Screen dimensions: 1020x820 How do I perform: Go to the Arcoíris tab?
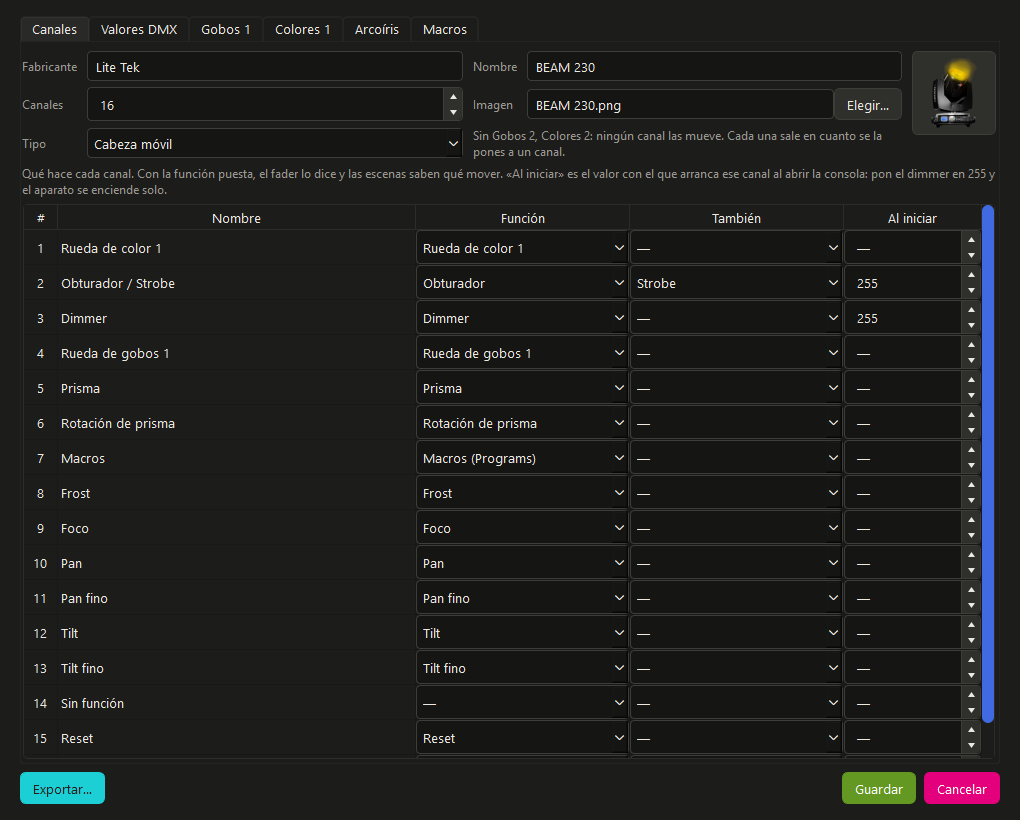(x=377, y=29)
